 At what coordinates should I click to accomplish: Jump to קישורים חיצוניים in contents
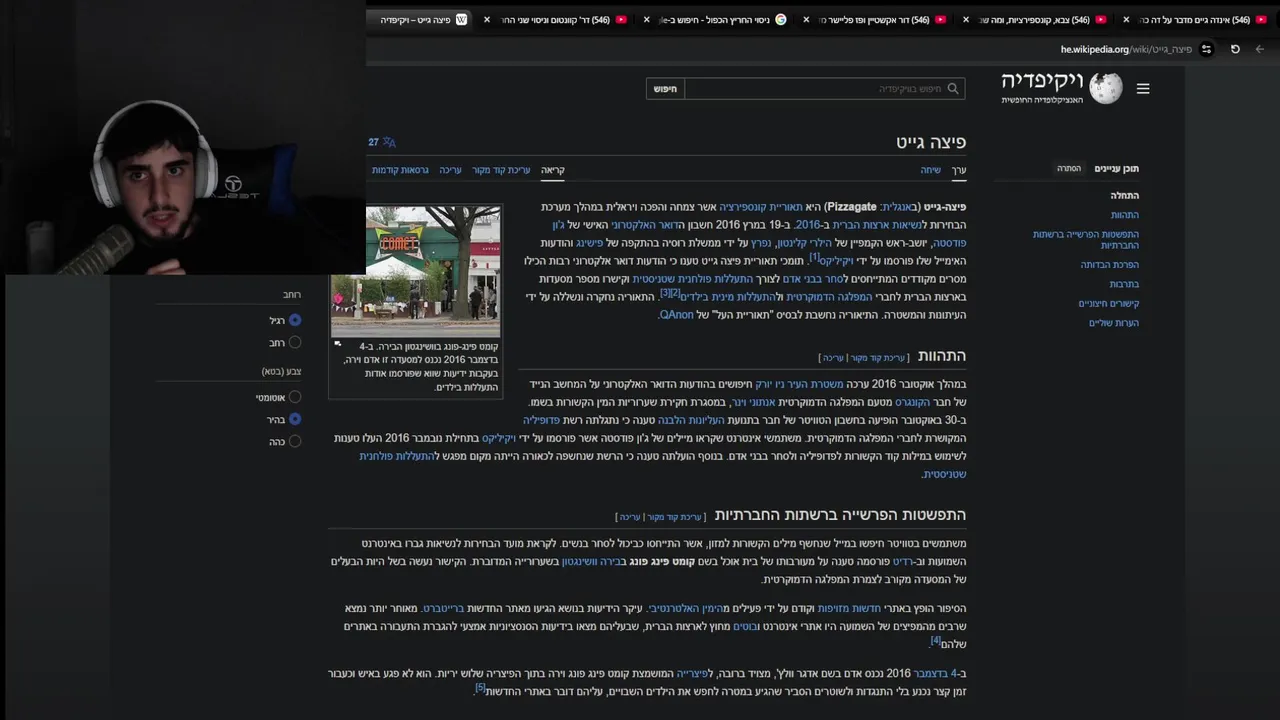click(1109, 304)
